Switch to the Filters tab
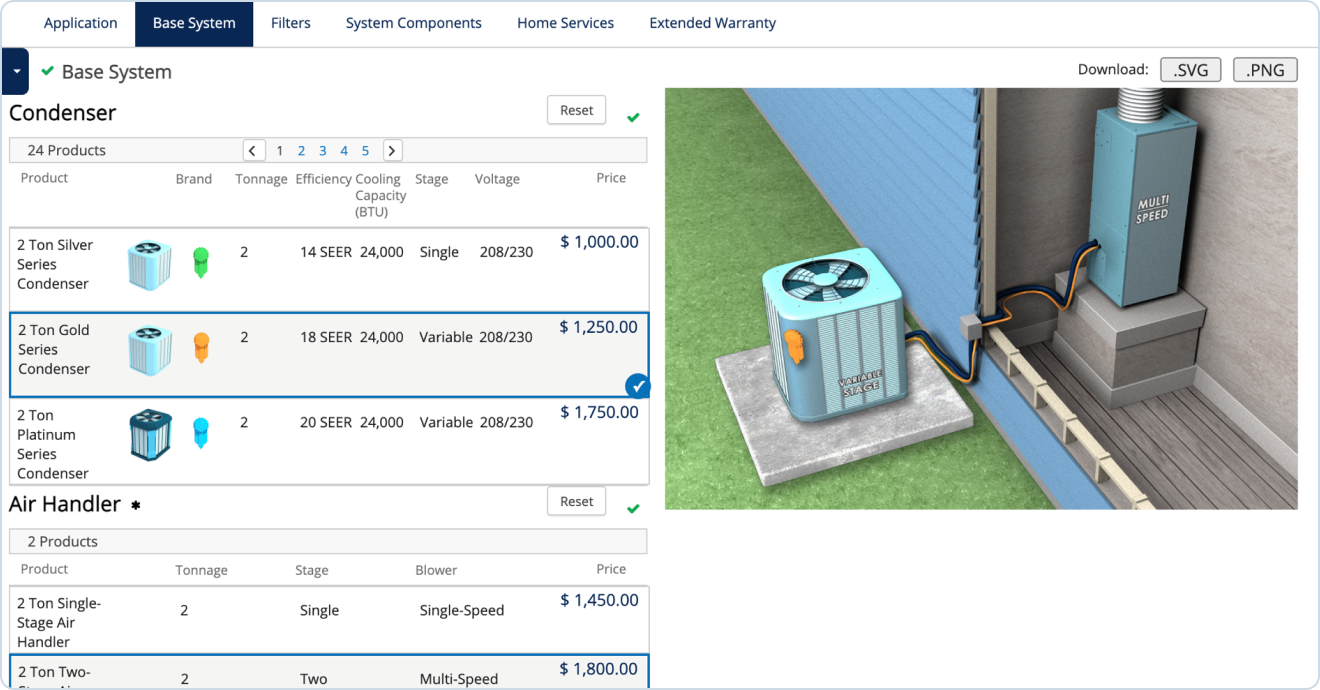Screen dimensions: 1320x690 tap(290, 23)
